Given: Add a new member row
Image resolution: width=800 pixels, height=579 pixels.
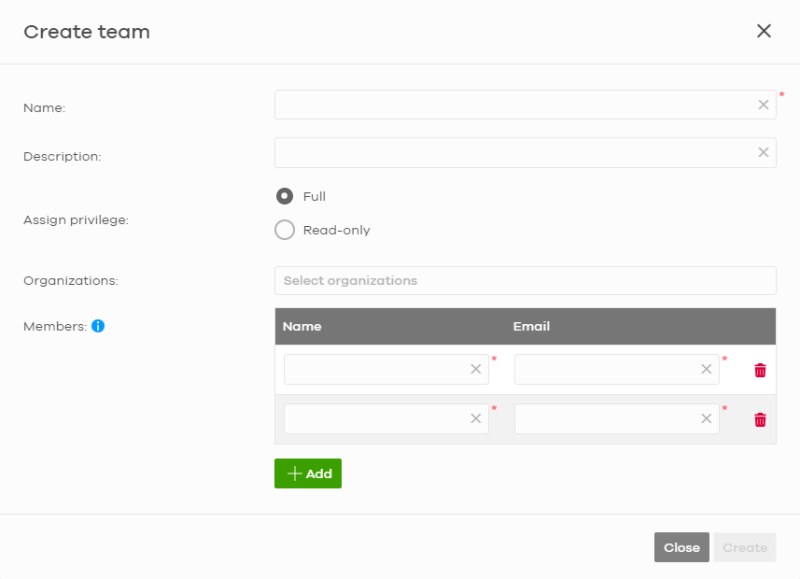Looking at the screenshot, I should click(x=308, y=473).
